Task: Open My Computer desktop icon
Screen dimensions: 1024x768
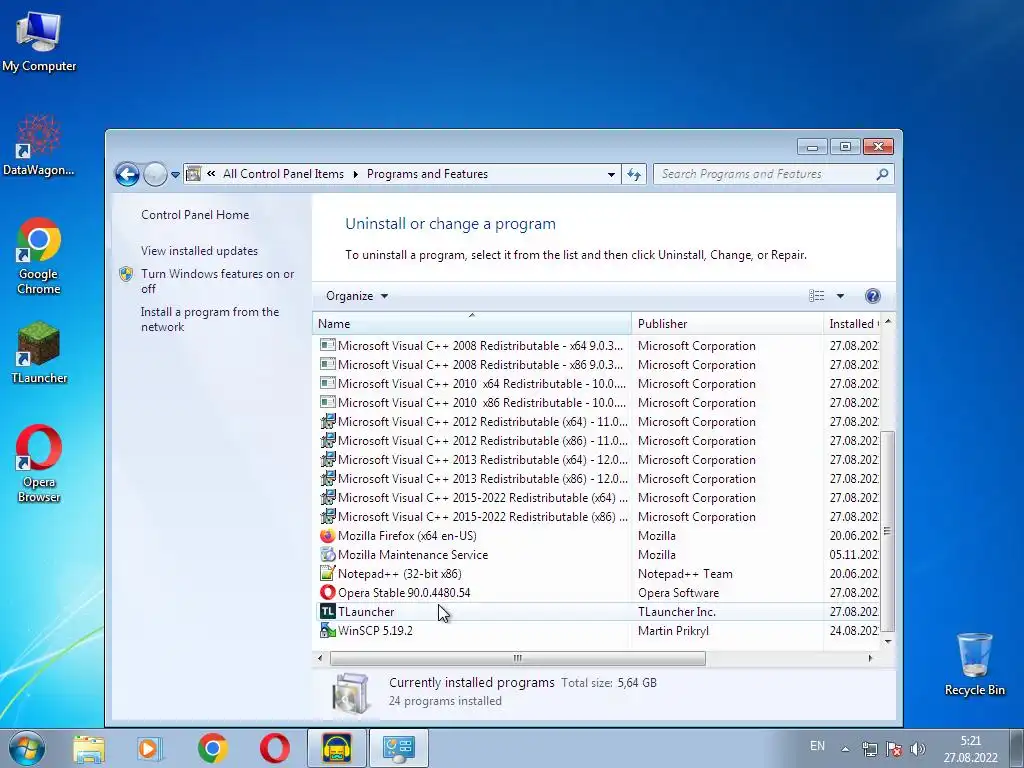Action: [x=39, y=42]
